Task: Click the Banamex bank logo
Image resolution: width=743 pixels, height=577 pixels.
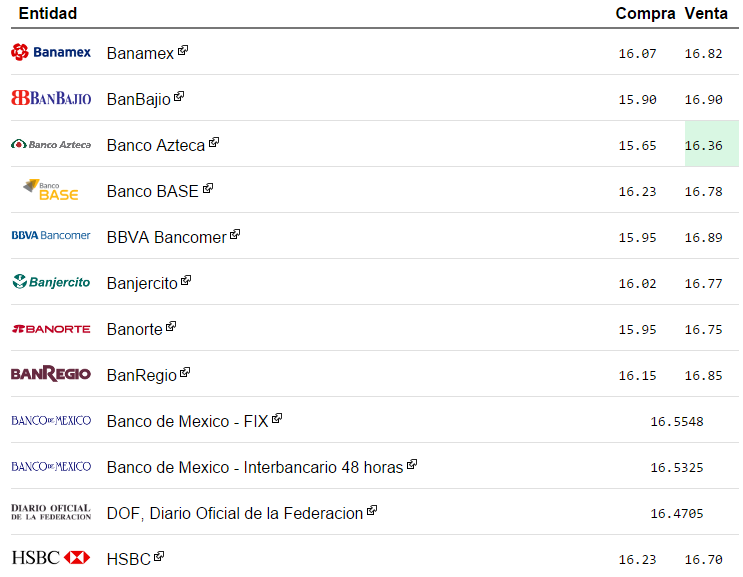Action: click(x=50, y=52)
